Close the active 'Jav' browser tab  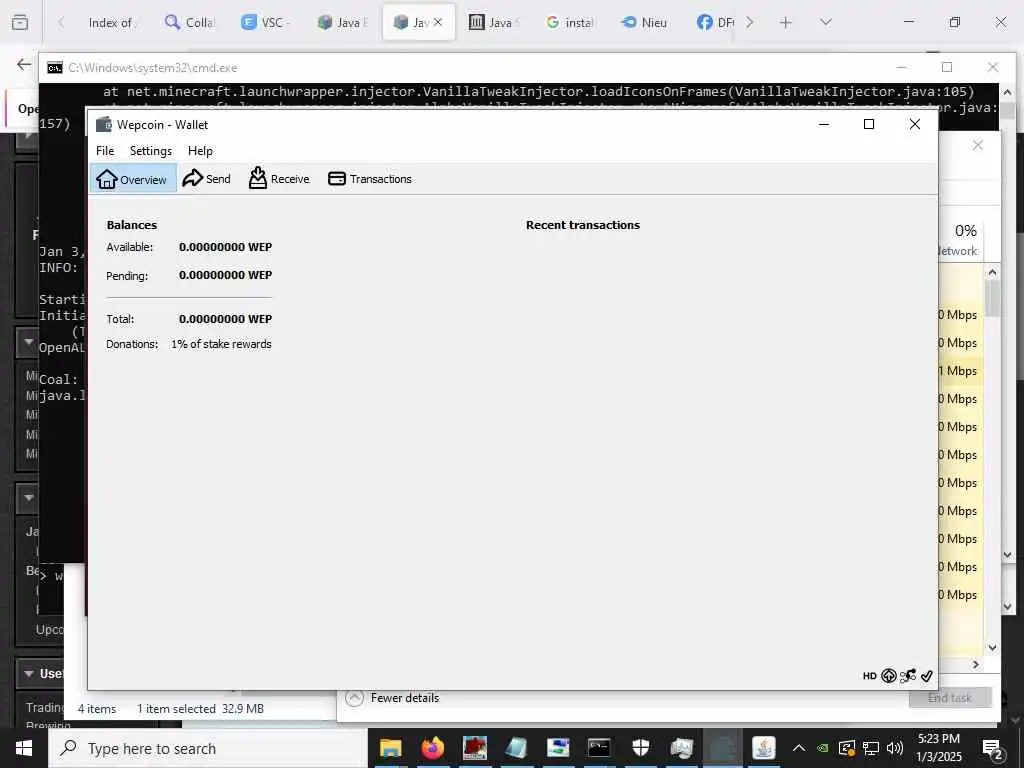tap(438, 22)
